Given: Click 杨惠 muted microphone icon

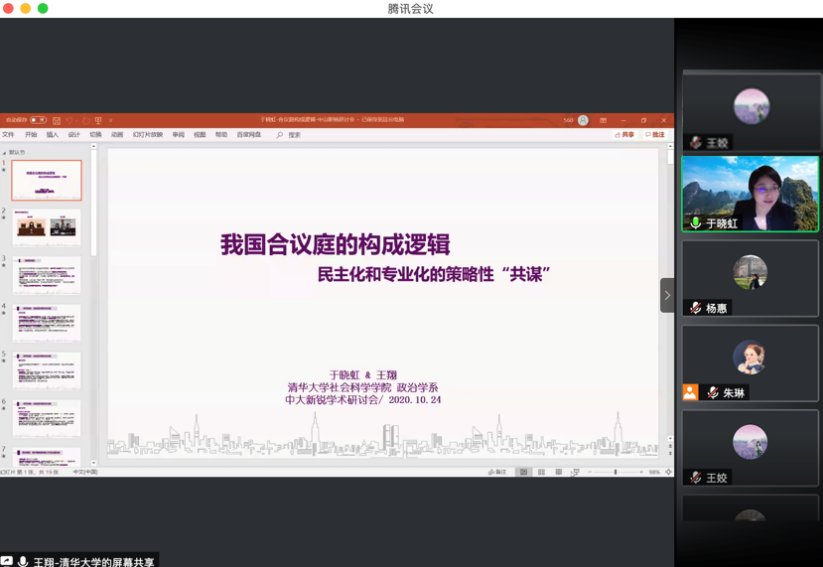Looking at the screenshot, I should coord(695,308).
